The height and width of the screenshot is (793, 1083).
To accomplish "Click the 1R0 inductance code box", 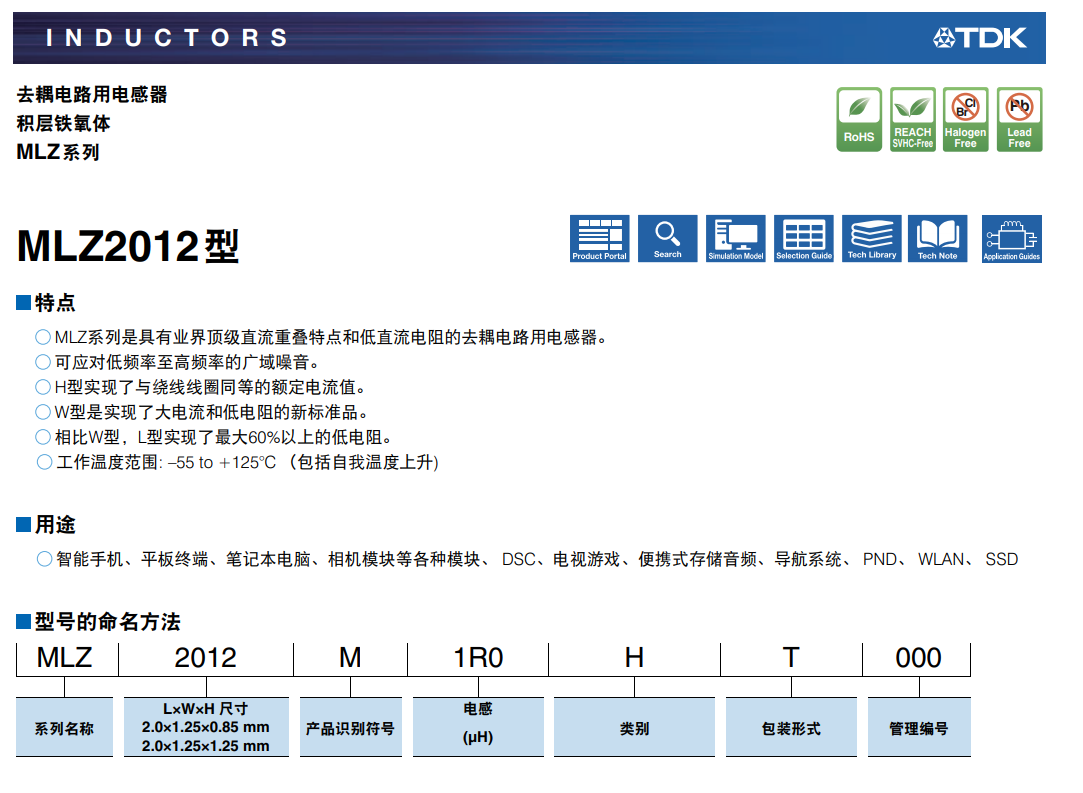I will coord(478,658).
